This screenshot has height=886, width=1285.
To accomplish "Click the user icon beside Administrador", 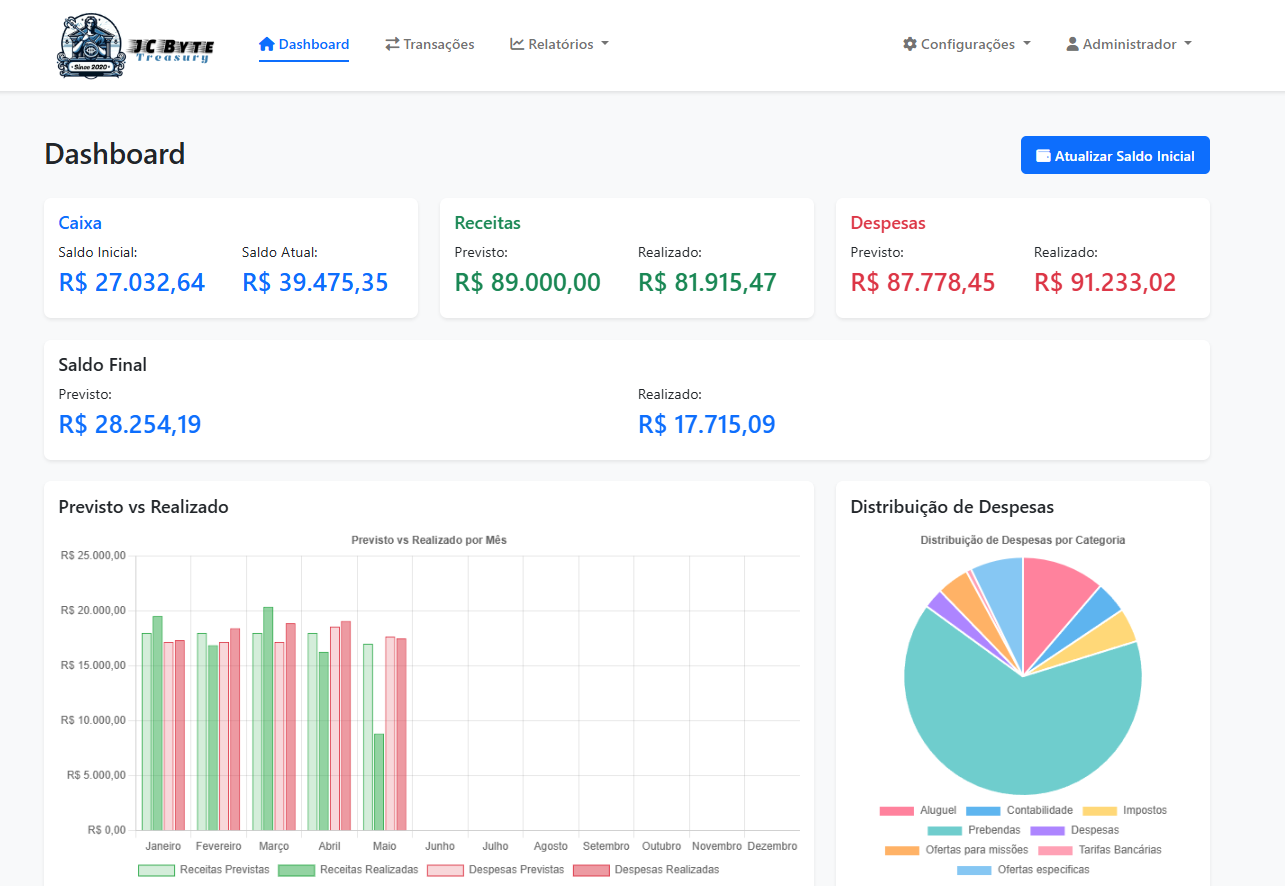I will pyautogui.click(x=1072, y=44).
